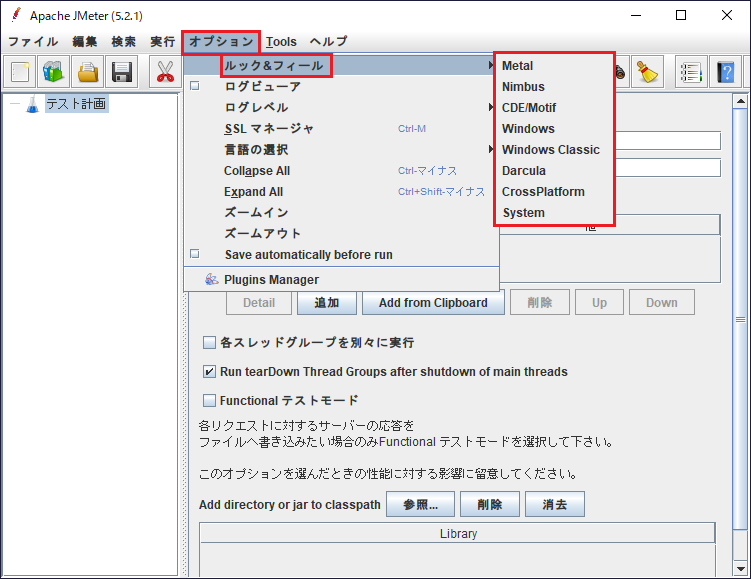Image resolution: width=751 pixels, height=579 pixels.
Task: Click the Up button
Action: pos(599,302)
